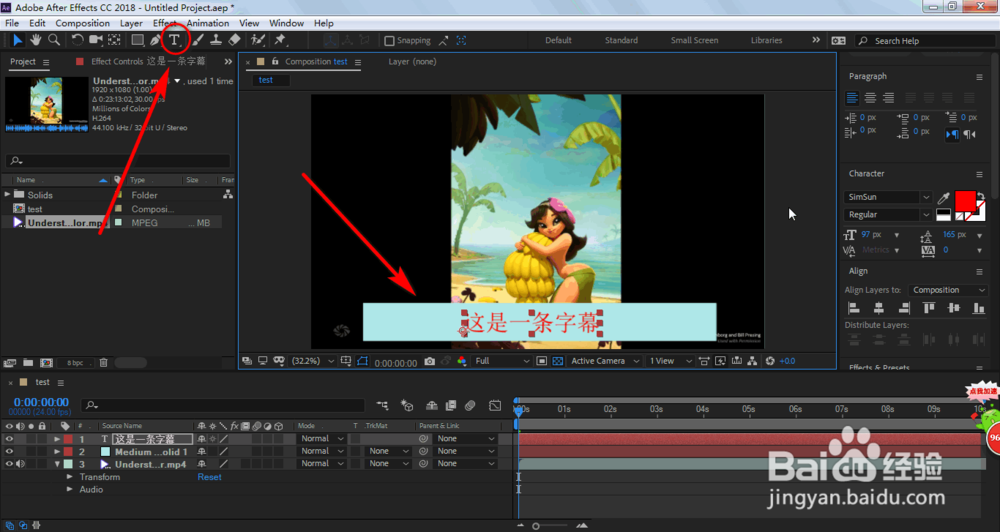
Task: Click align left edges icon
Action: [853, 308]
